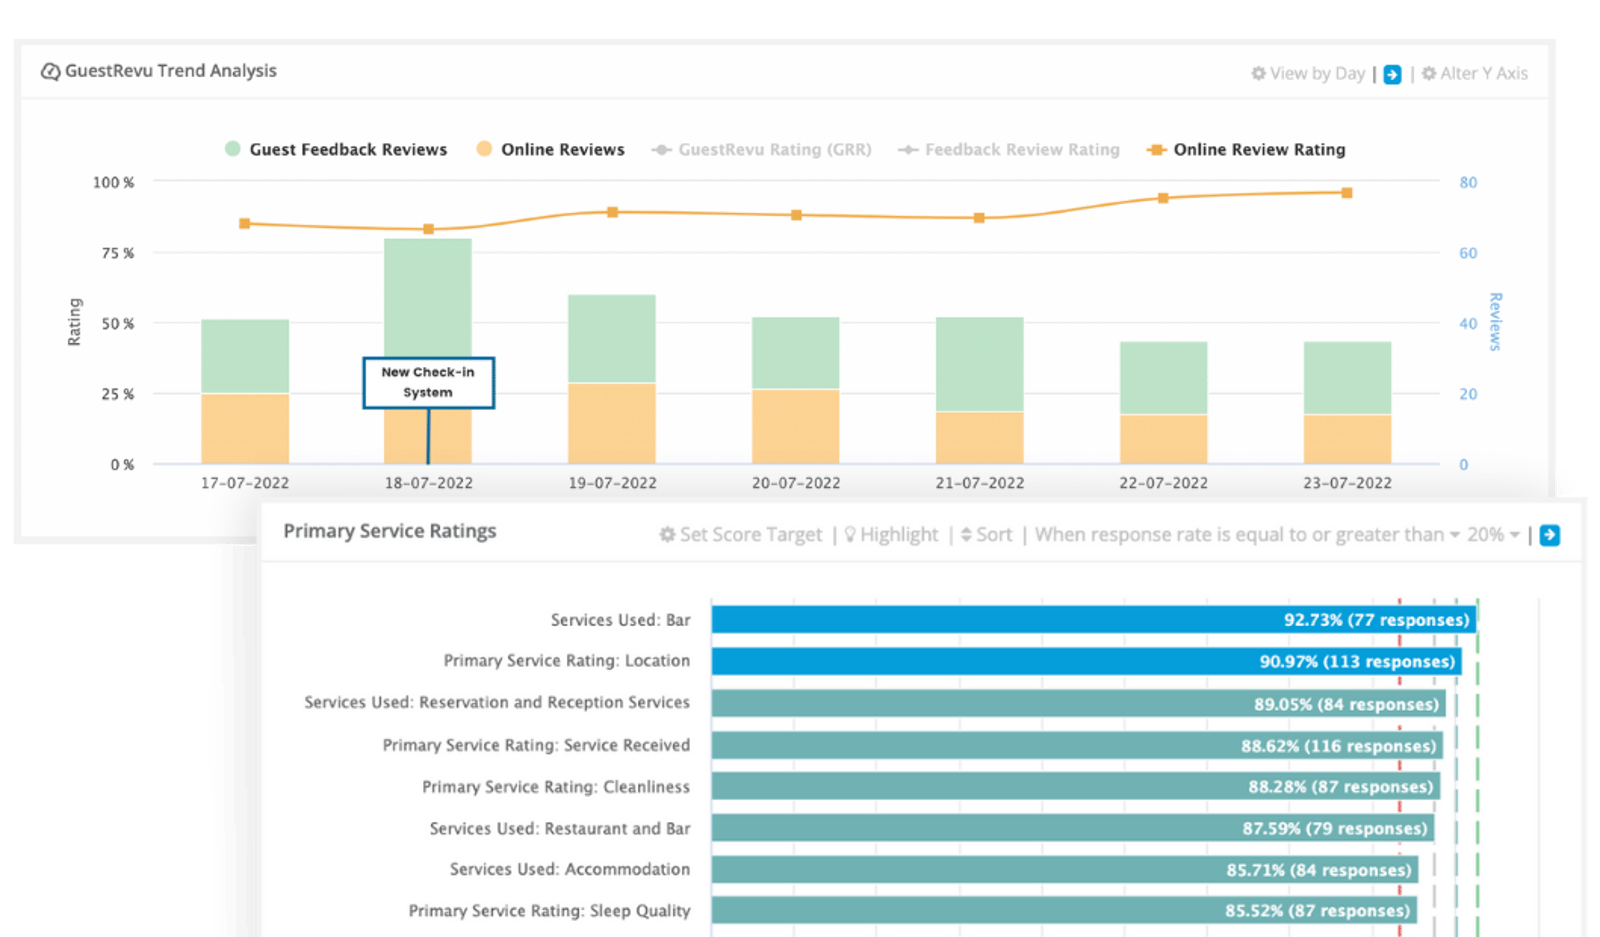Screen dimensions: 1600x937
Task: Open the 20% response rate dropdown
Action: click(x=1493, y=535)
